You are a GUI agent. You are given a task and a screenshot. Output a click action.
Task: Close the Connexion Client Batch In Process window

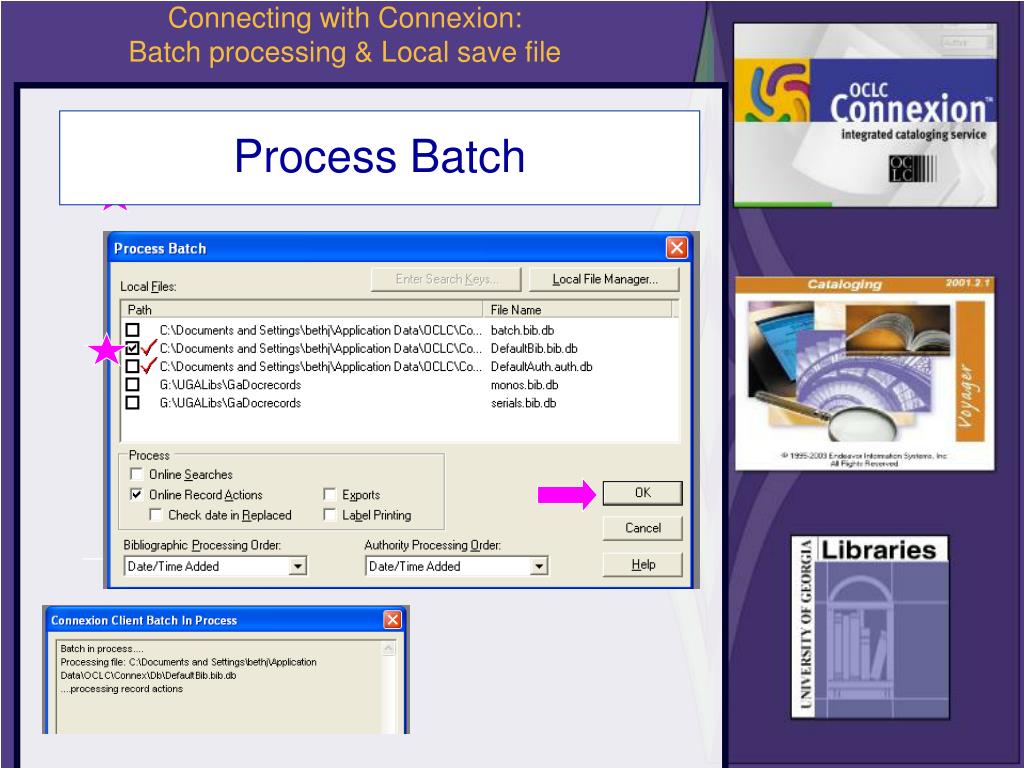click(x=392, y=620)
